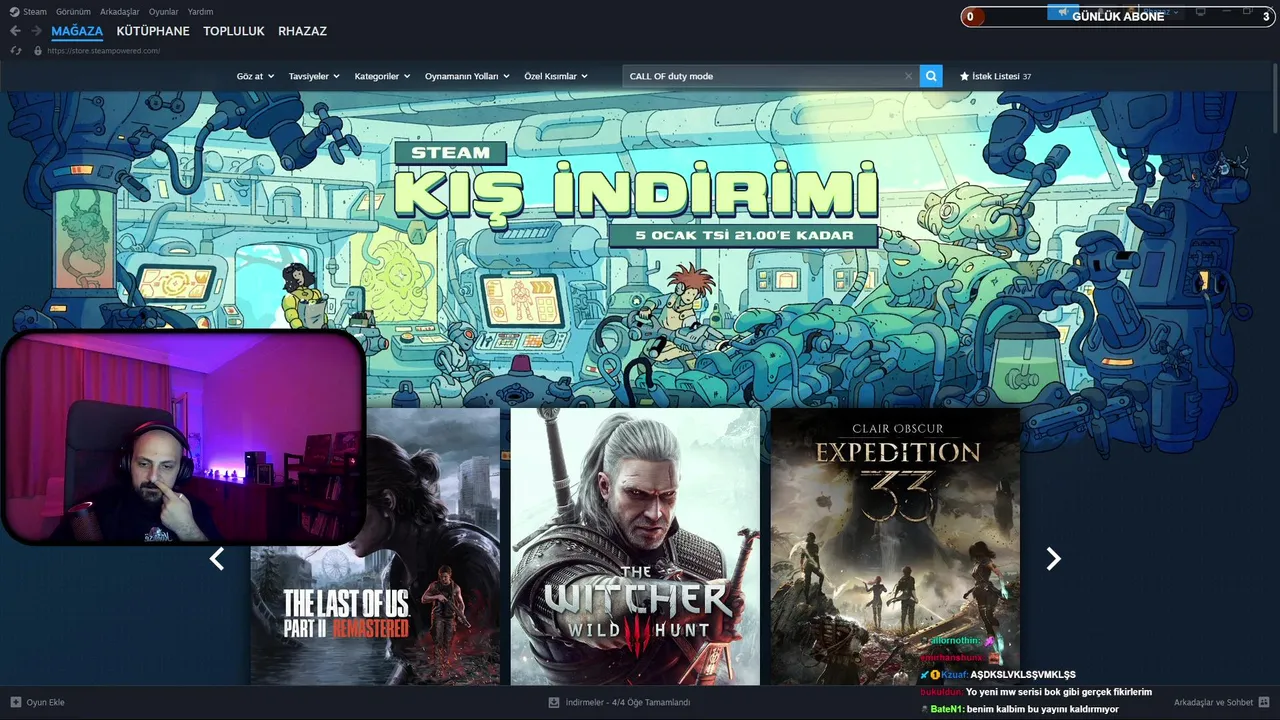This screenshot has width=1280, height=720.
Task: Click the Steam logo icon top left
Action: [x=14, y=12]
